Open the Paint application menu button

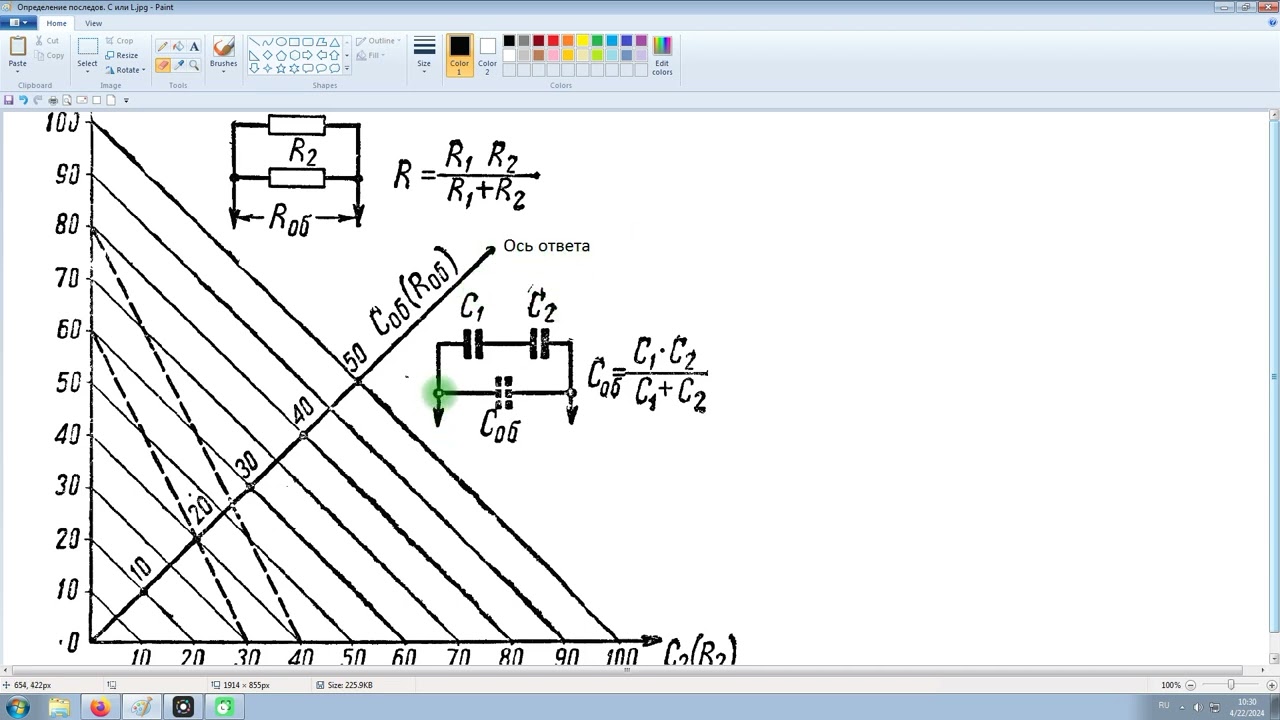tap(17, 23)
